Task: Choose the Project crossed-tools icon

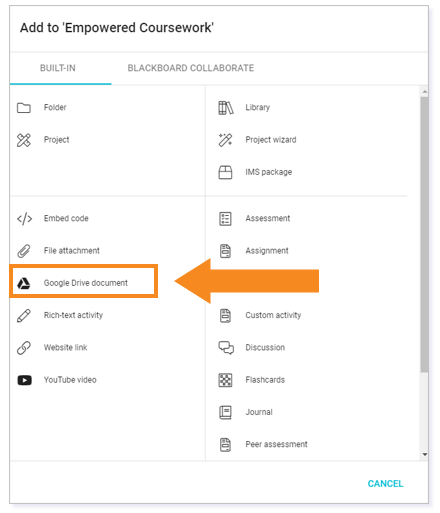Action: click(x=24, y=140)
